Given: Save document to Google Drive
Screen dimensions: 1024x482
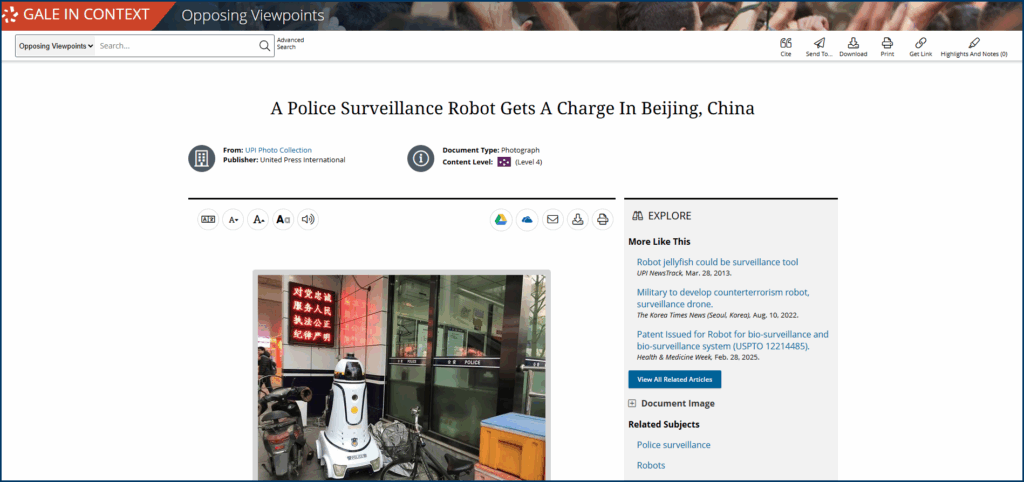Looking at the screenshot, I should tap(501, 219).
